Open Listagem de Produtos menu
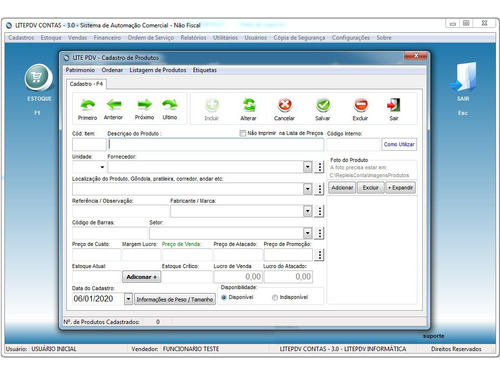Image resolution: width=500 pixels, height=375 pixels. [x=158, y=70]
